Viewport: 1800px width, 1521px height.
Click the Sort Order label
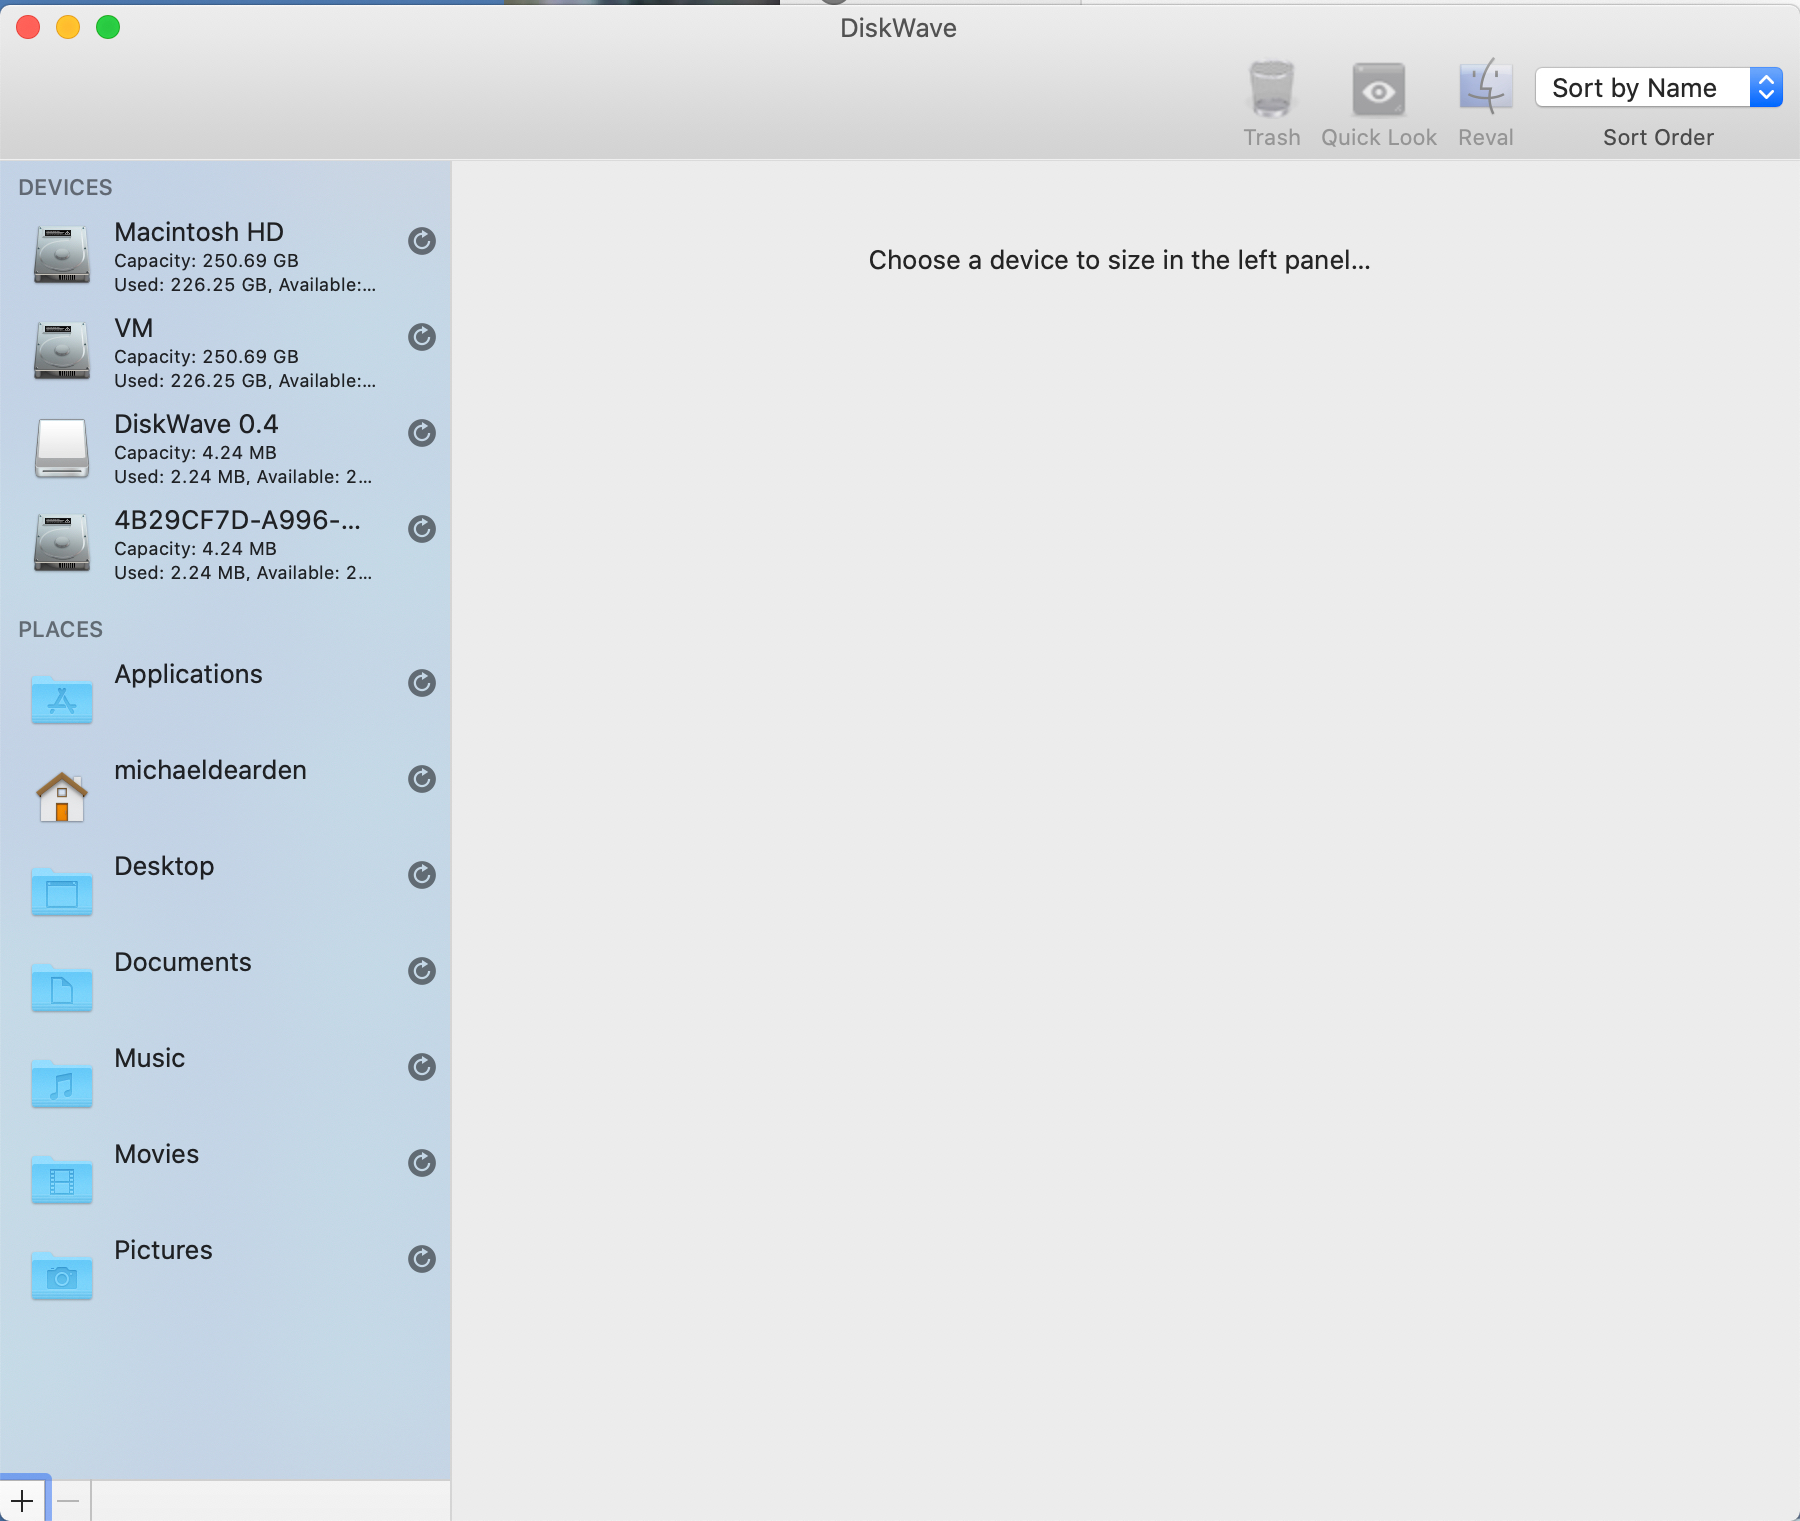1658,138
